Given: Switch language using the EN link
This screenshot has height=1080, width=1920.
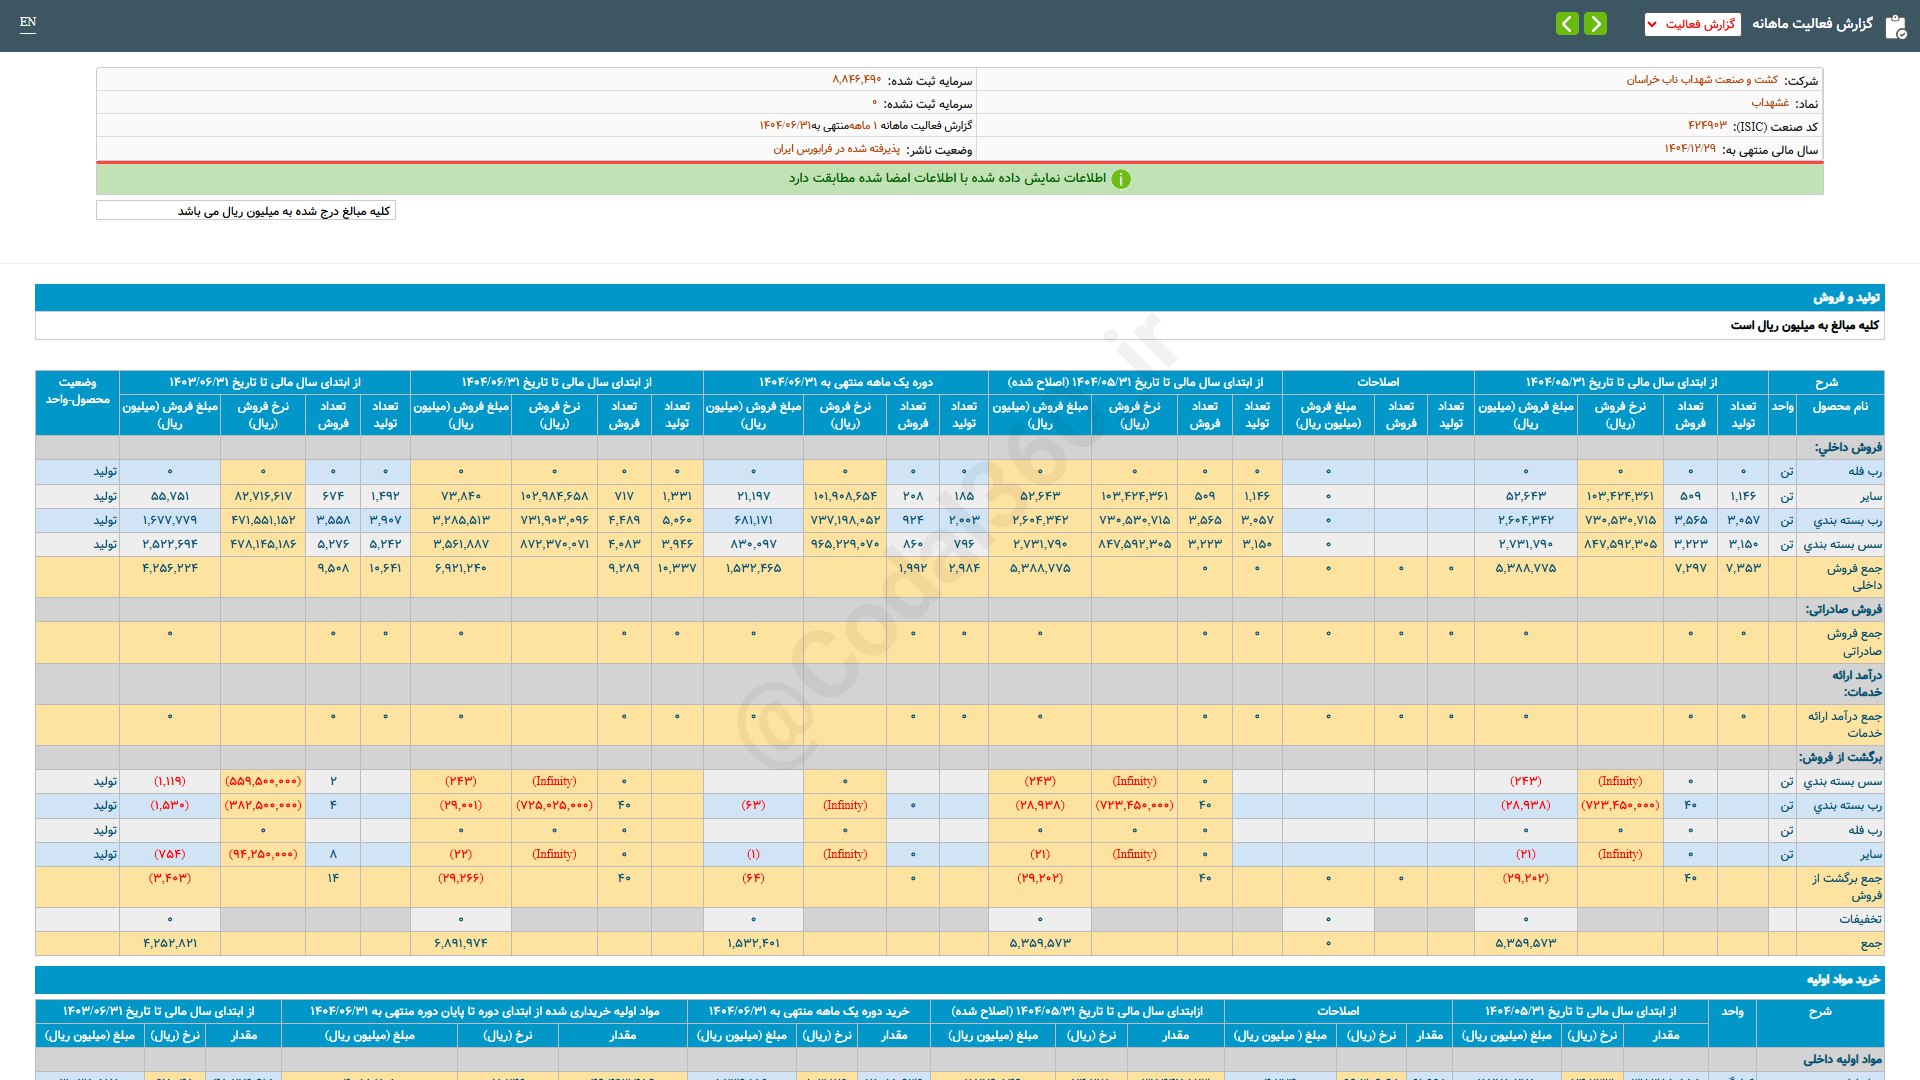Looking at the screenshot, I should click(x=28, y=22).
